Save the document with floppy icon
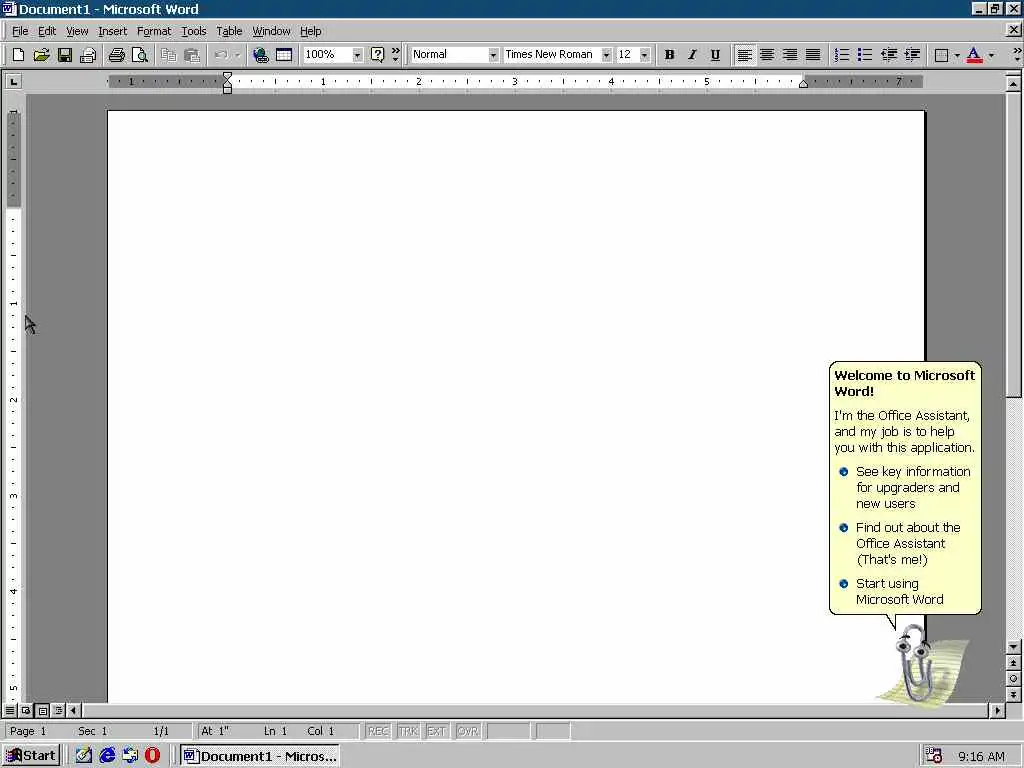The image size is (1024, 768). click(x=65, y=55)
